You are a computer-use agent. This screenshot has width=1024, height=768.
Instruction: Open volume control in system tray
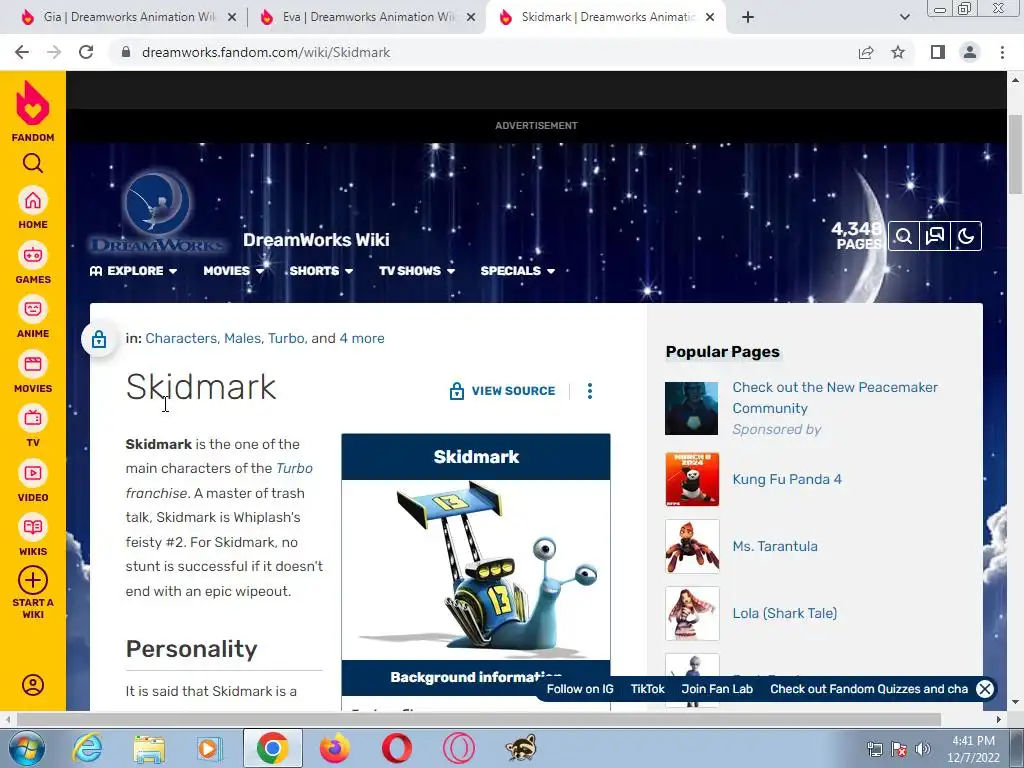coord(923,748)
